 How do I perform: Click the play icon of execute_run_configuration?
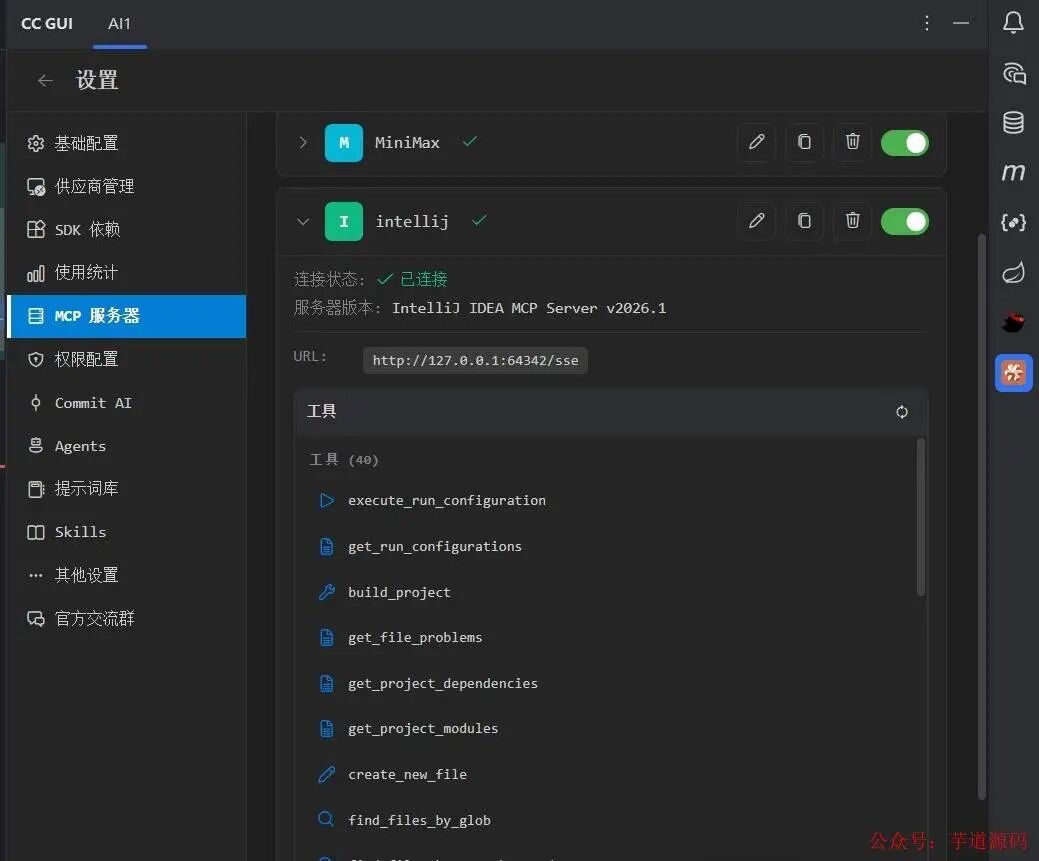coord(326,500)
